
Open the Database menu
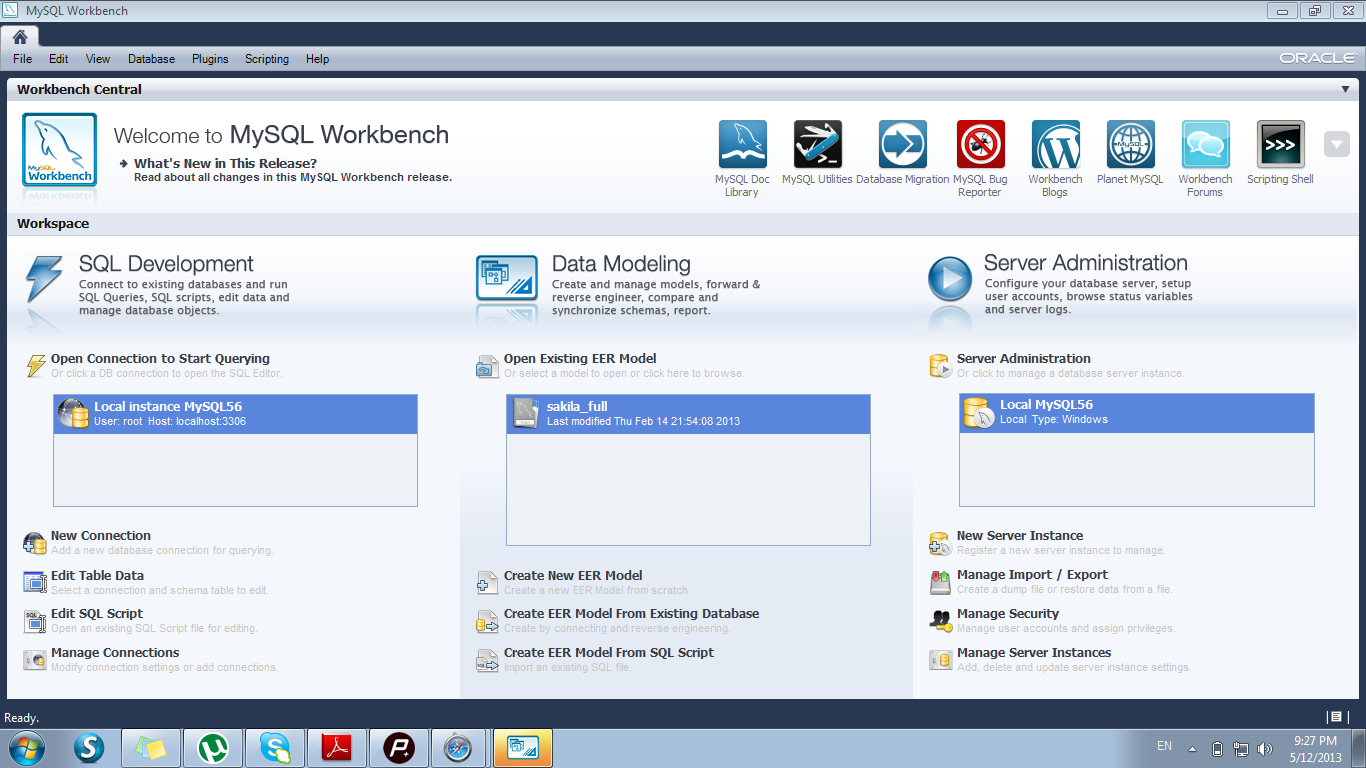coord(151,58)
